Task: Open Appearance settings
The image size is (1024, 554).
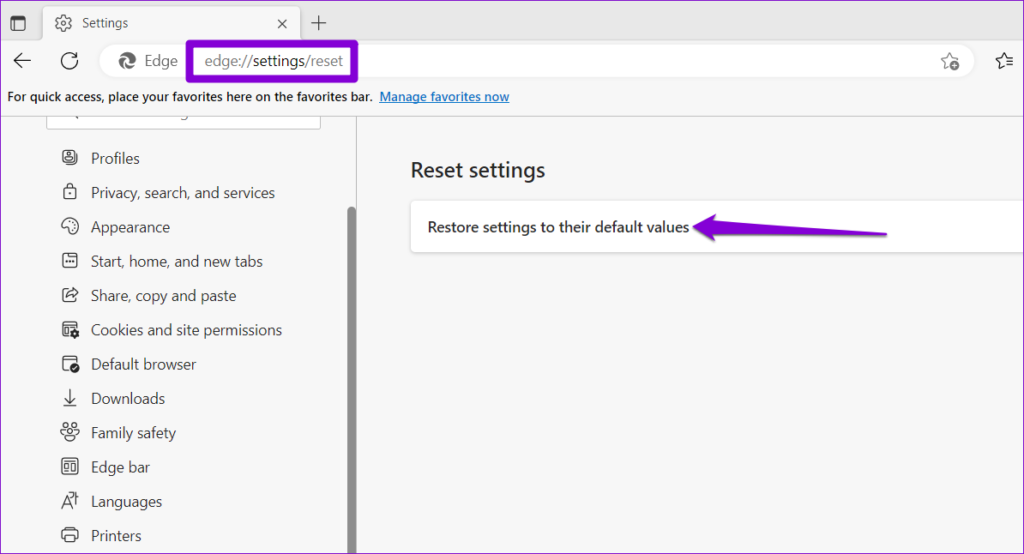Action: pyautogui.click(x=130, y=227)
